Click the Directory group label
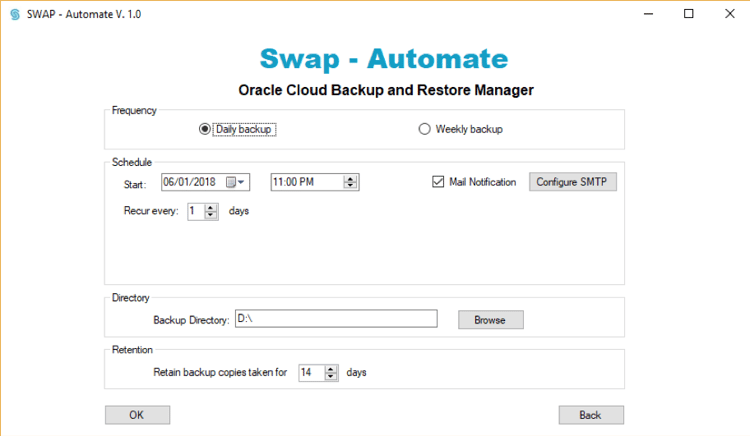Image resolution: width=750 pixels, height=436 pixels. (x=131, y=298)
